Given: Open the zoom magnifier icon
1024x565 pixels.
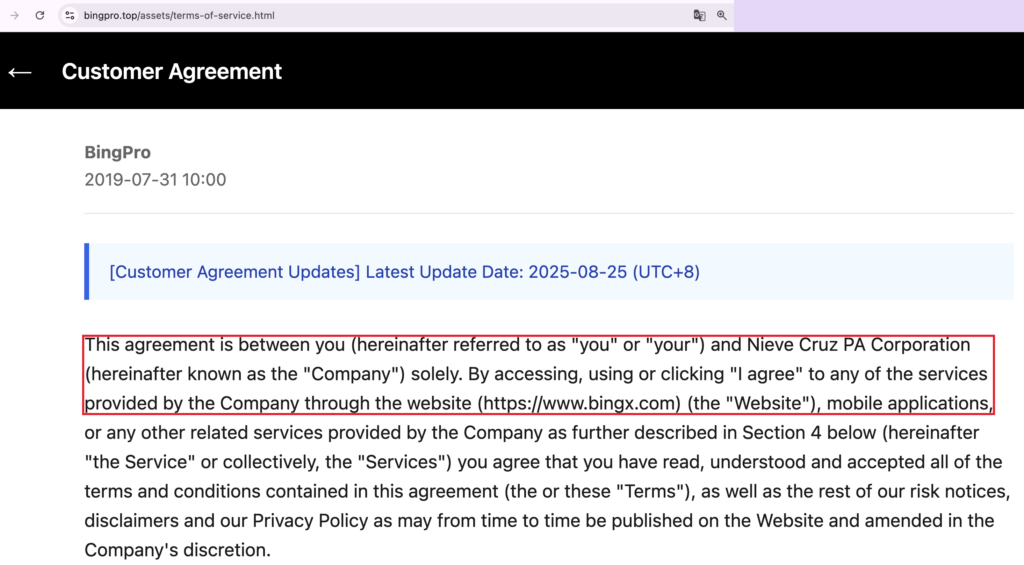Looking at the screenshot, I should [x=722, y=15].
